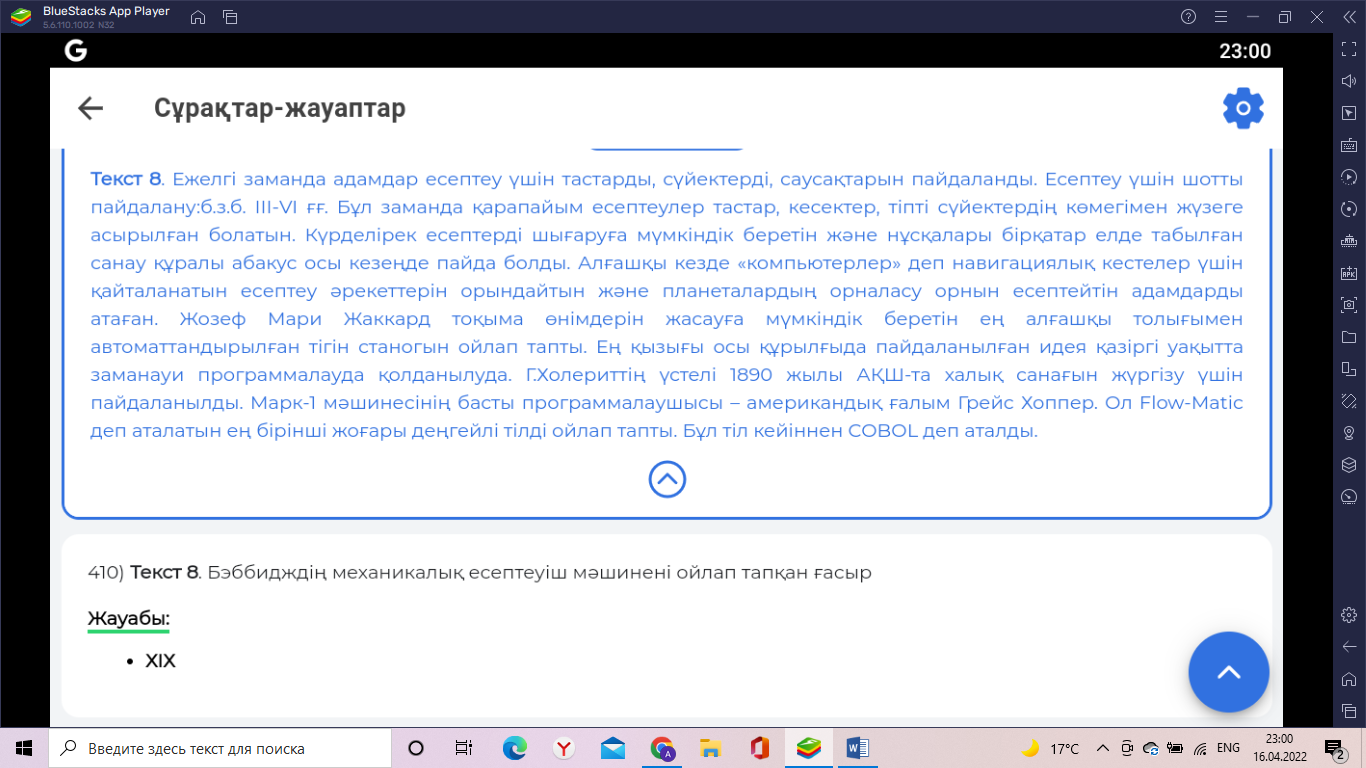
Task: Expand the hidden system tray icons chevron
Action: point(1103,748)
